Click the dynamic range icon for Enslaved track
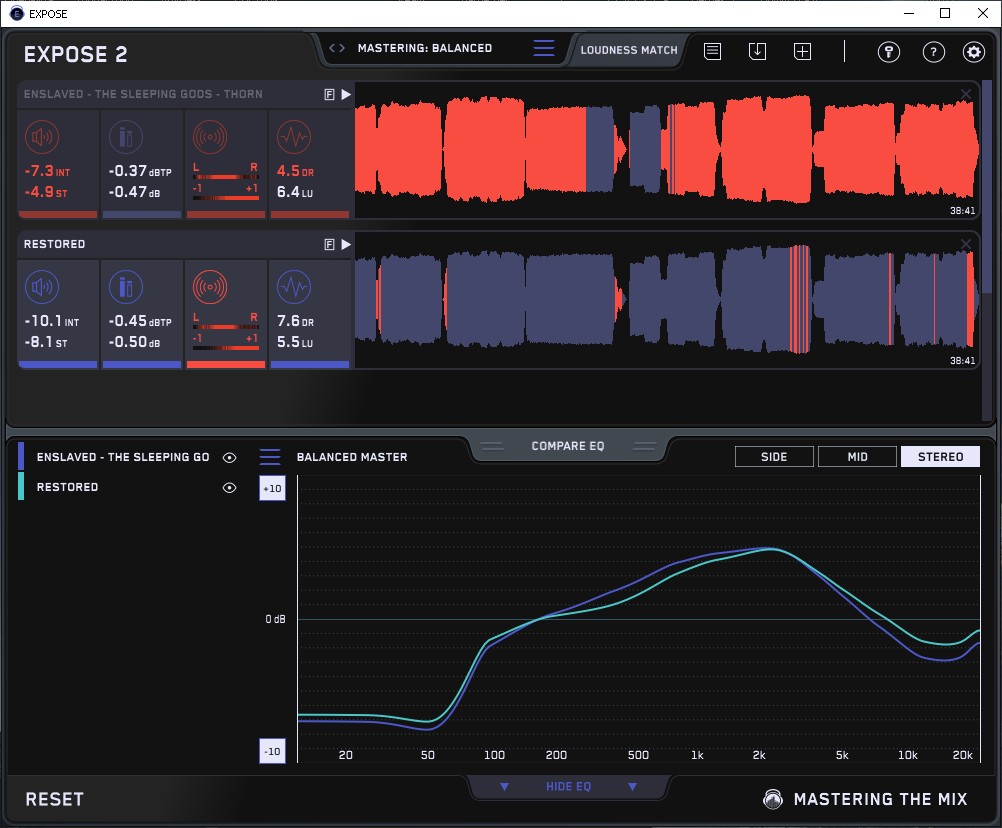This screenshot has width=1002, height=828. click(294, 137)
